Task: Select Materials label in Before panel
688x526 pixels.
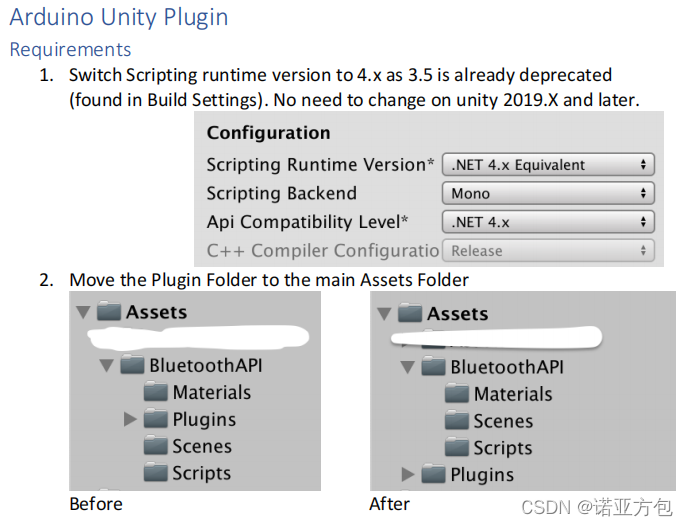Action: [x=212, y=392]
